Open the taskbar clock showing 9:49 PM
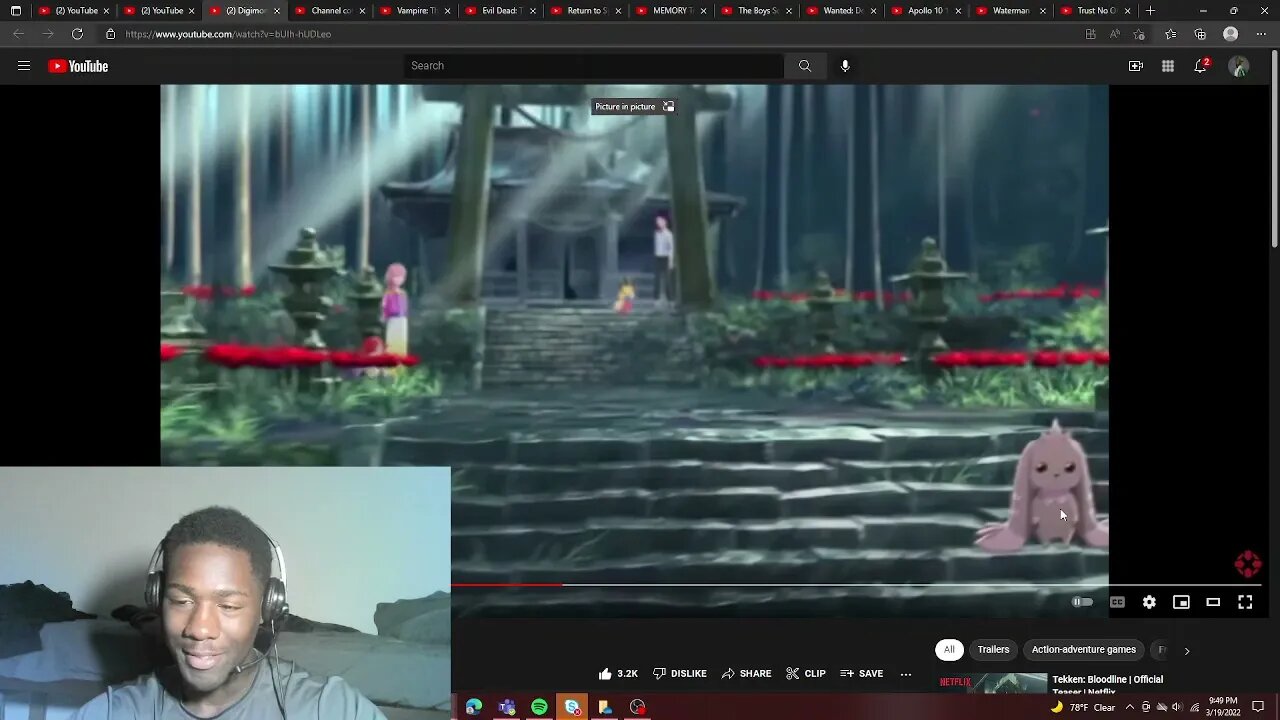This screenshot has height=720, width=1280. click(1225, 707)
